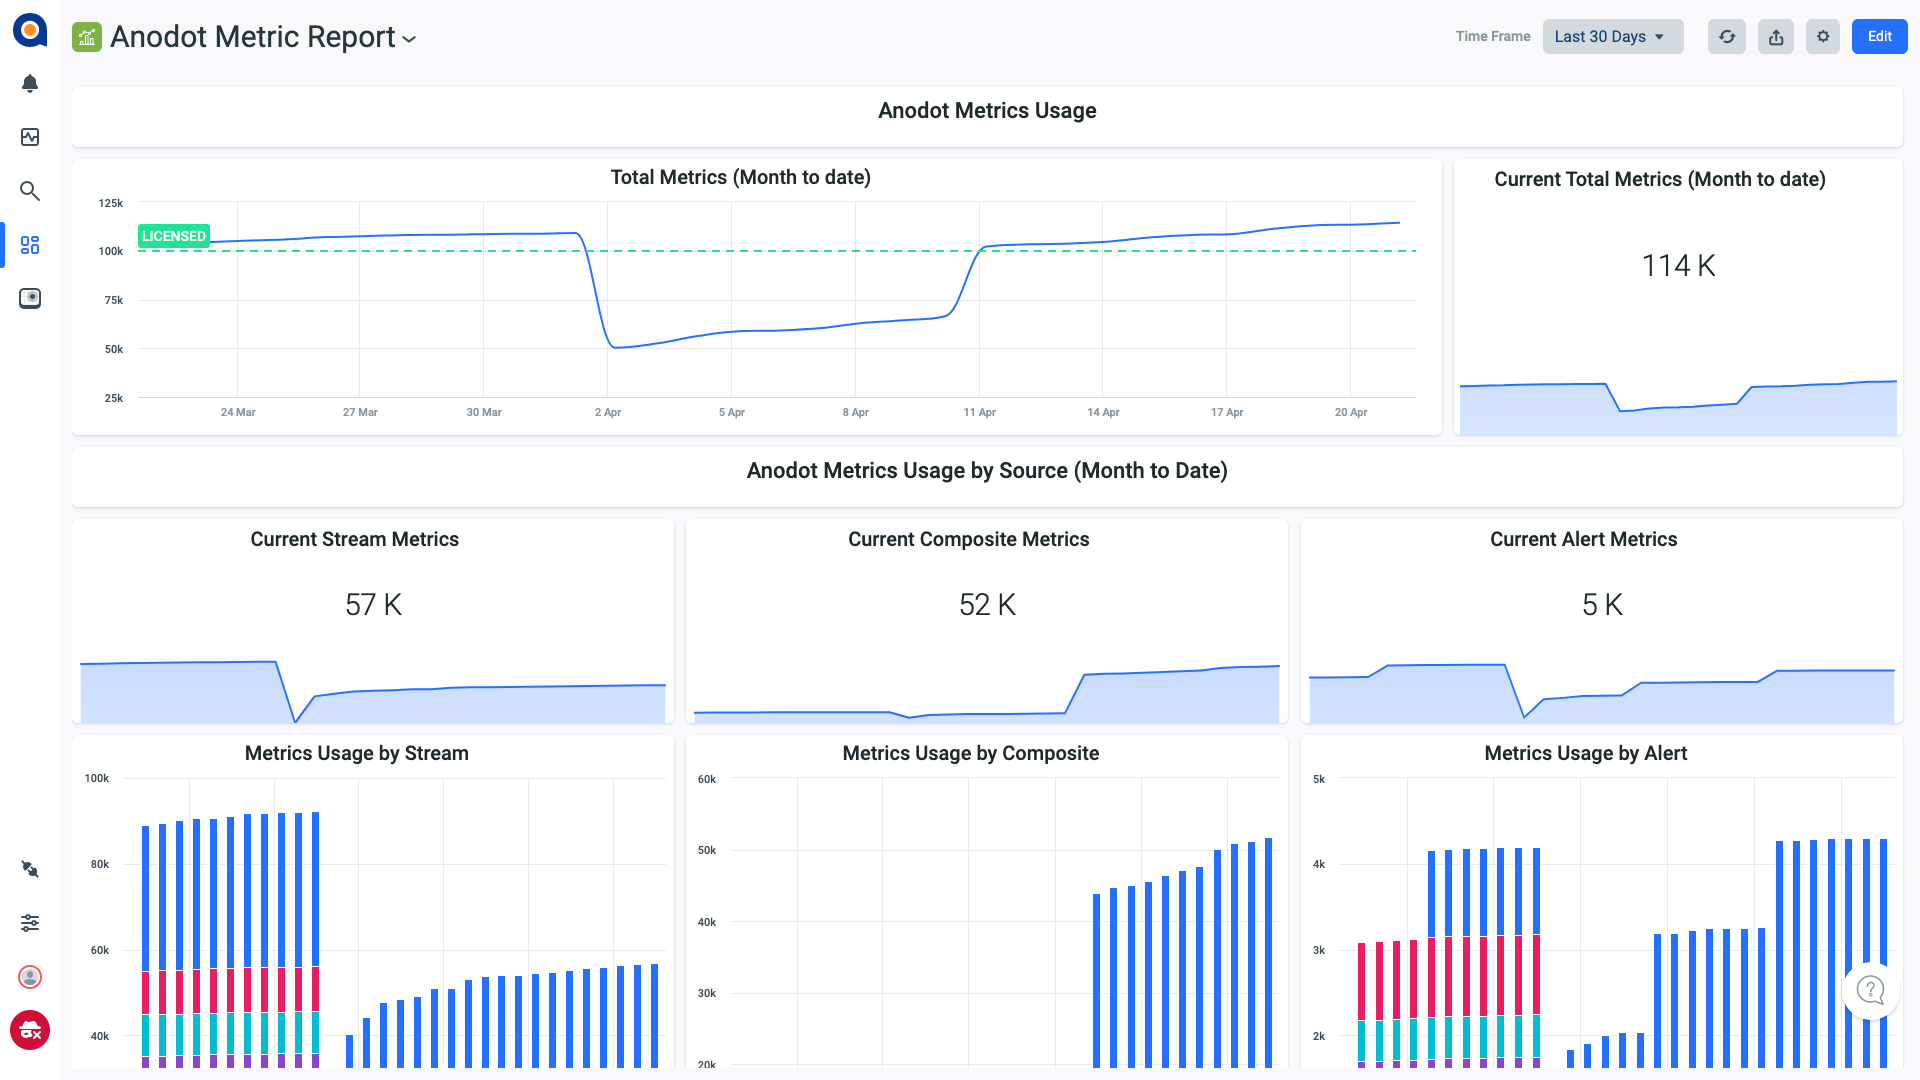Click the Current Composite Metrics sparkline
The height and width of the screenshot is (1080, 1920).
[x=987, y=693]
